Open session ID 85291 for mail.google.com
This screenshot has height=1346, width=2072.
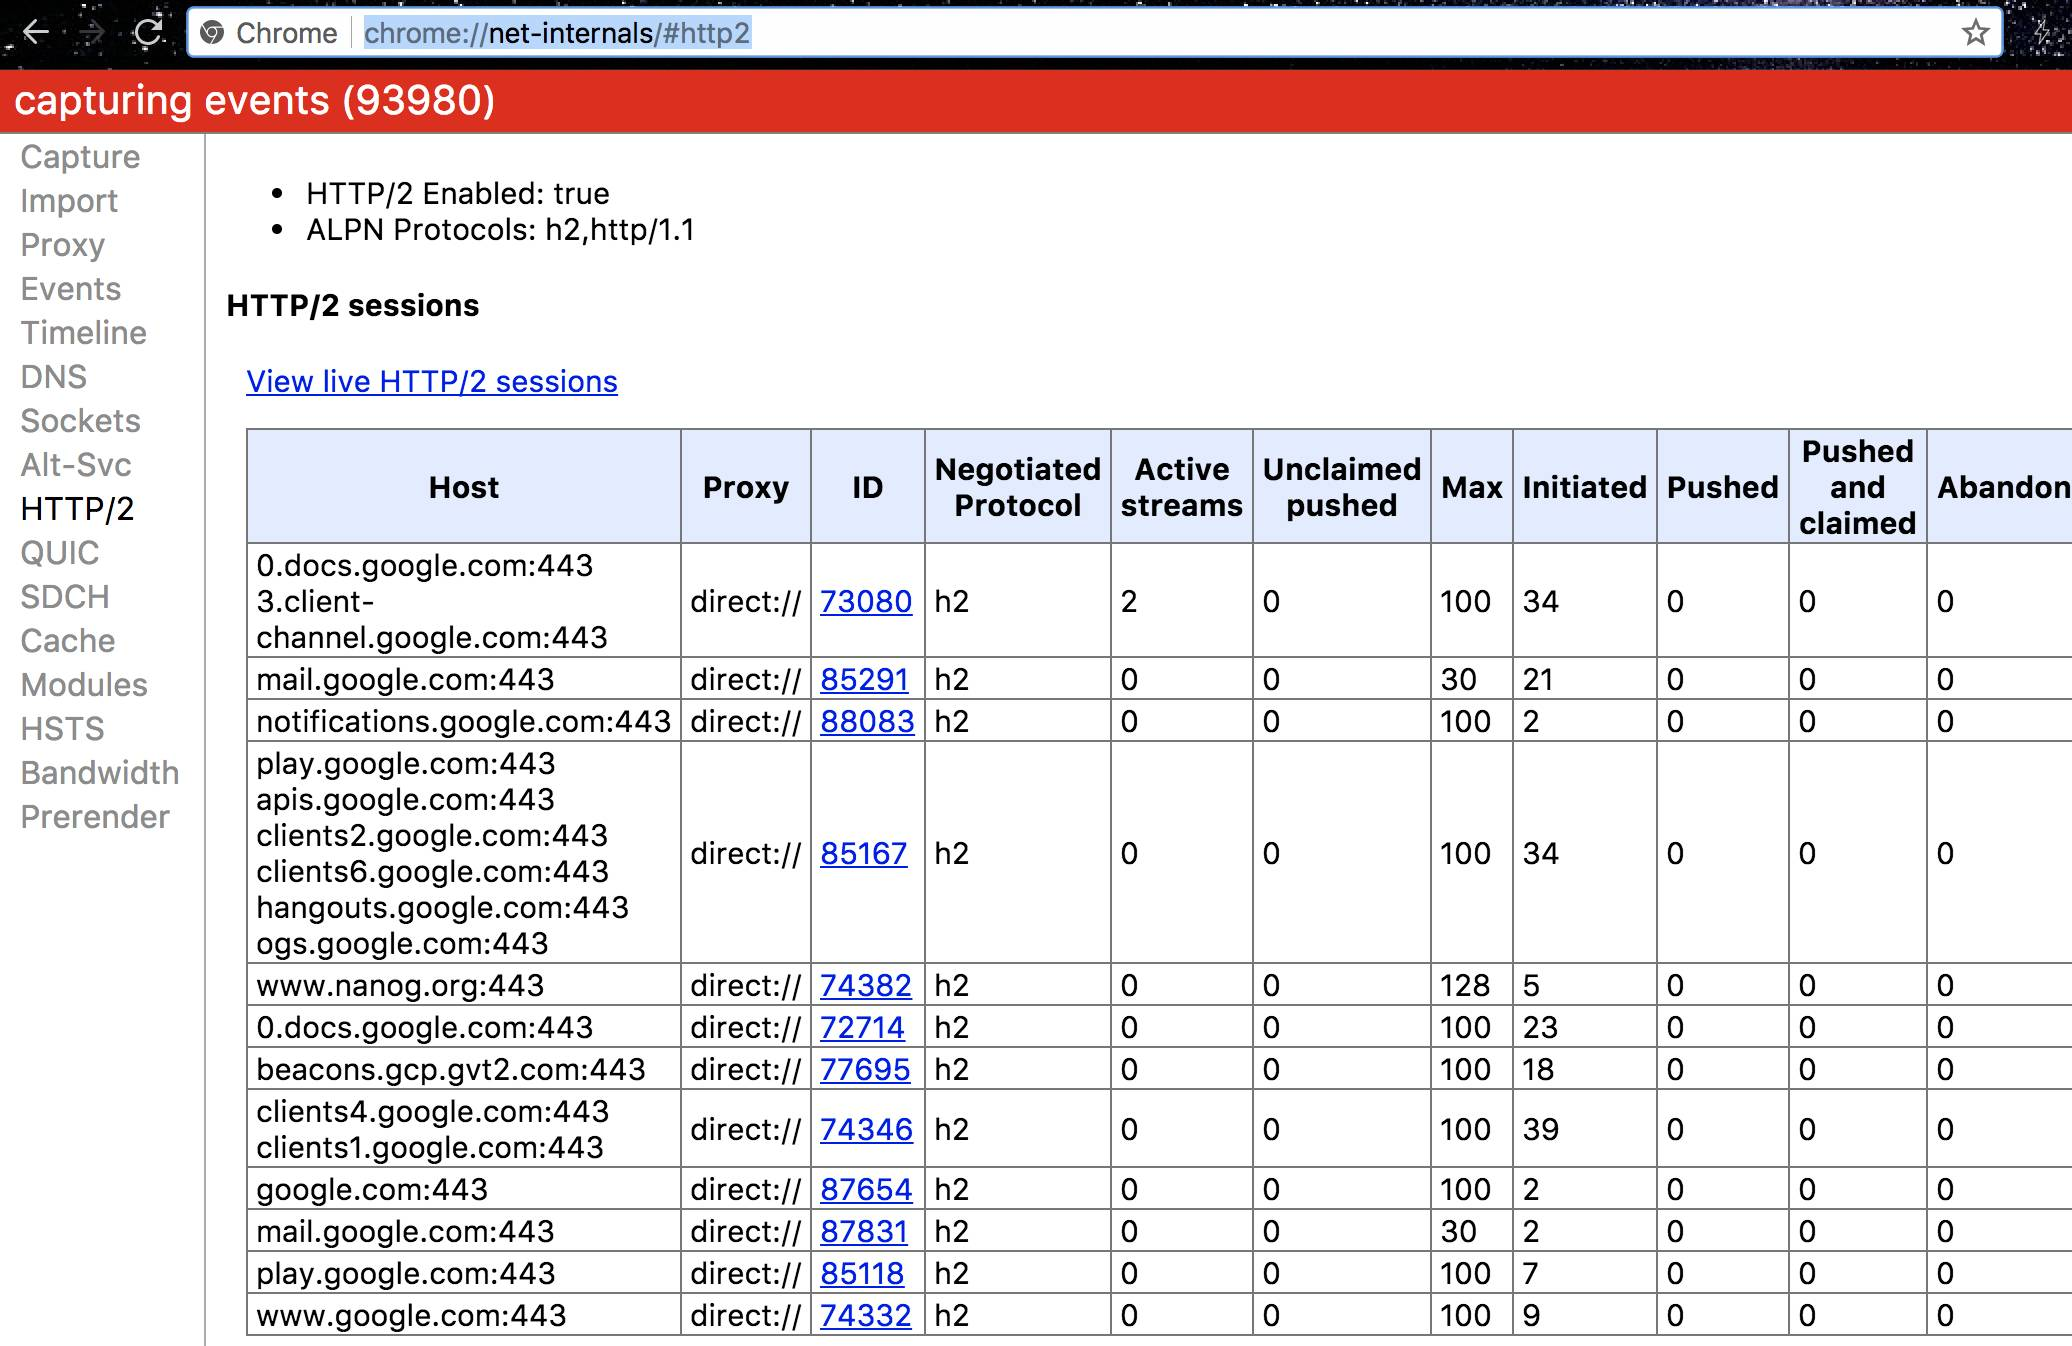tap(863, 680)
